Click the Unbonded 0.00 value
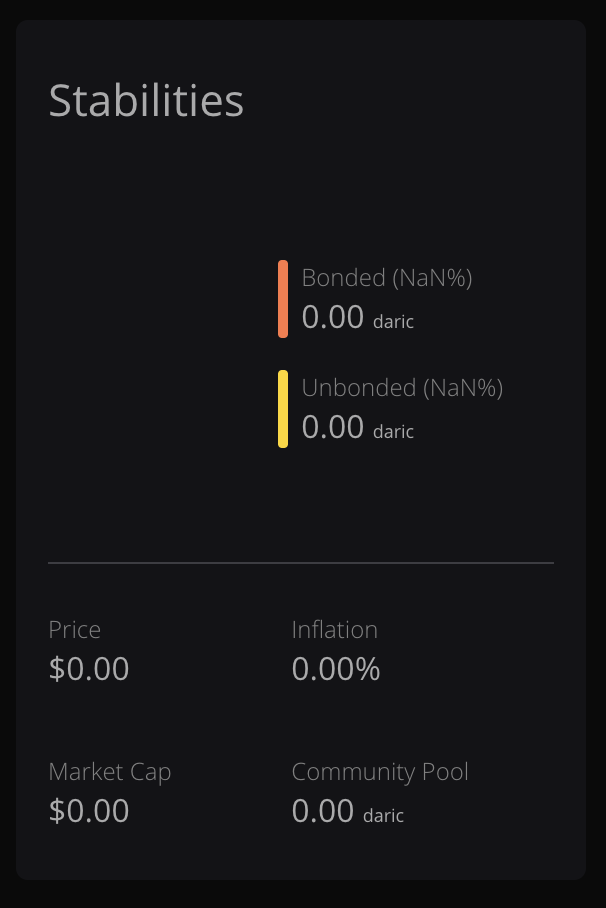The image size is (606, 908). 331,427
